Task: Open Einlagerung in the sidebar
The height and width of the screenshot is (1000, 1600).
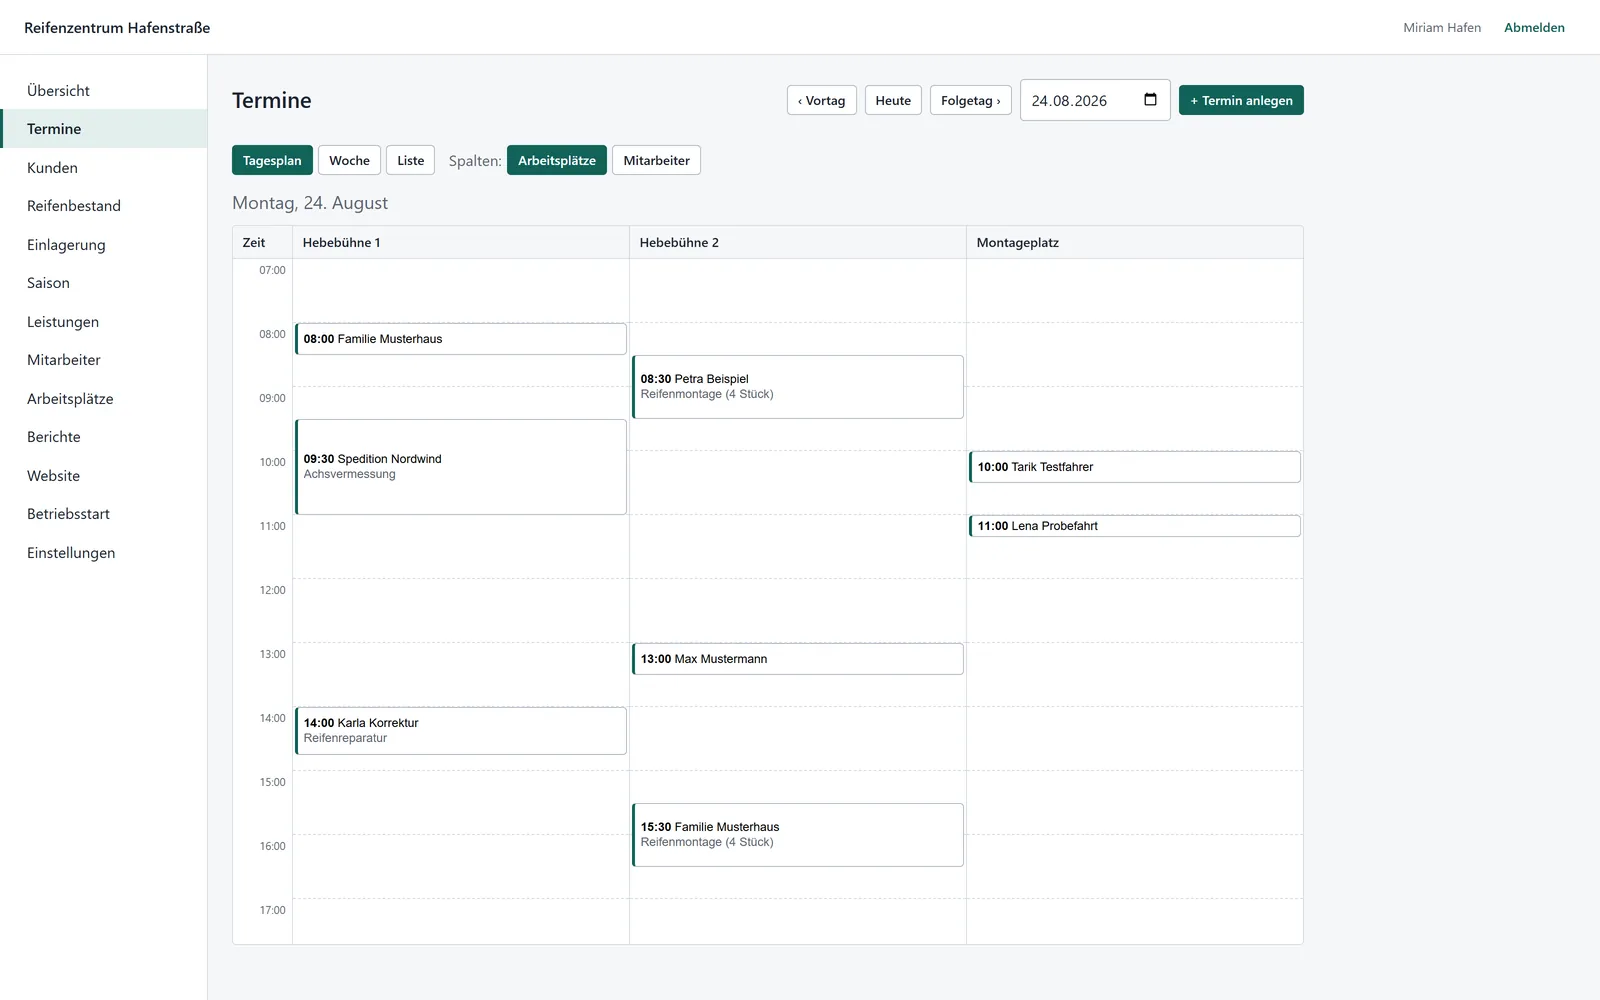Action: 104,244
